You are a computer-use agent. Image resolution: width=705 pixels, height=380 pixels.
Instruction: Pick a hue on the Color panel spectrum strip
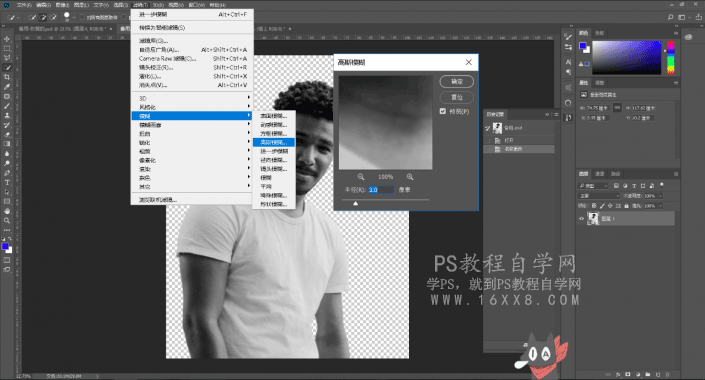670,58
